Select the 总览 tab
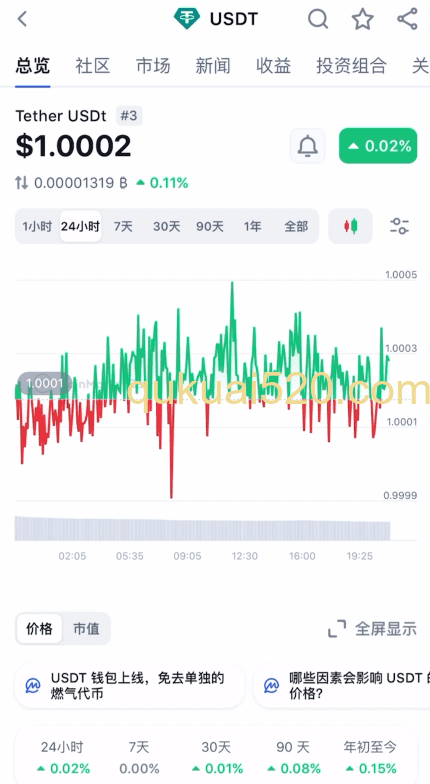 pyautogui.click(x=32, y=66)
